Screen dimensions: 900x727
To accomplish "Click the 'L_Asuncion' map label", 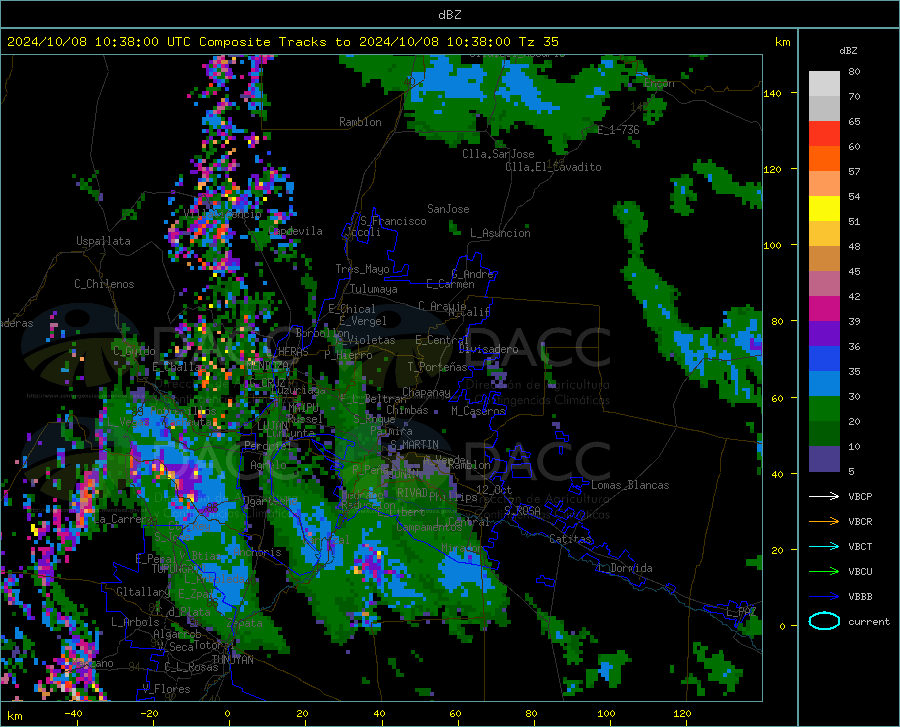I will pos(501,233).
